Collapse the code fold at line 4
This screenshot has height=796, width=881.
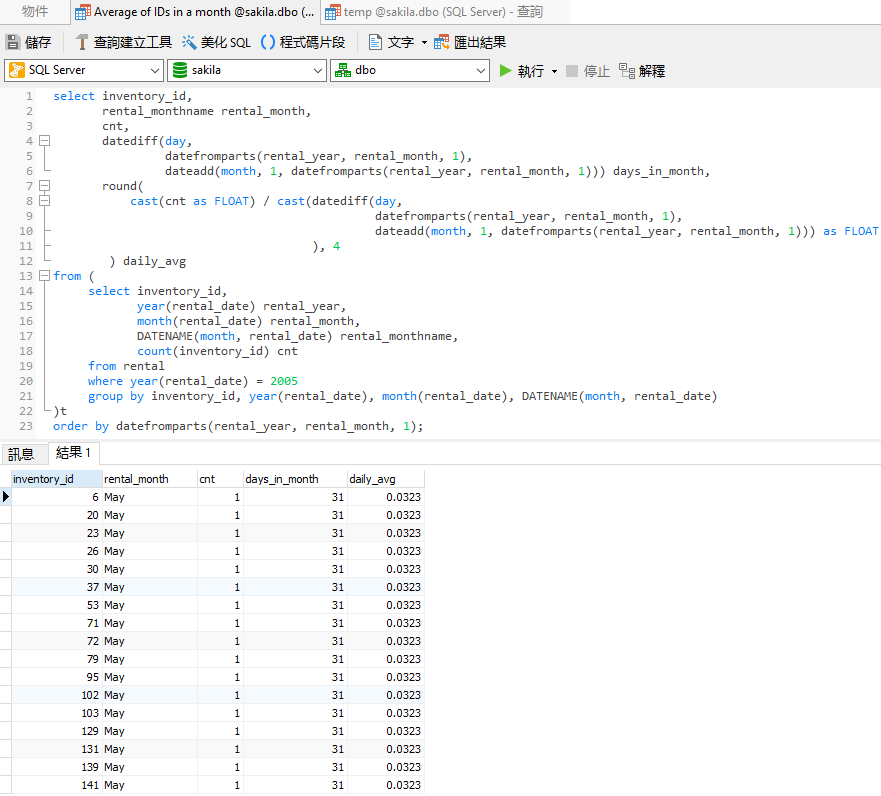pos(46,141)
